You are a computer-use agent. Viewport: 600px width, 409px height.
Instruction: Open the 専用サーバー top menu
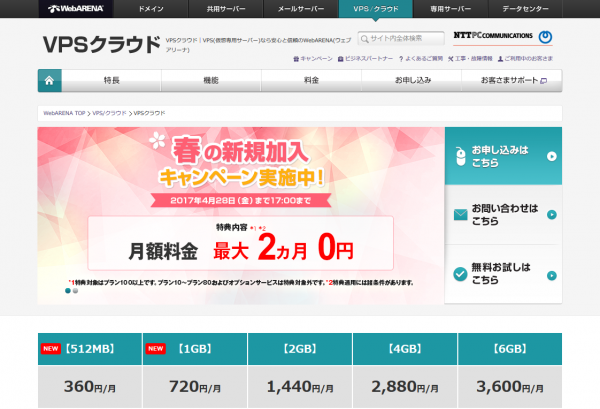450,8
